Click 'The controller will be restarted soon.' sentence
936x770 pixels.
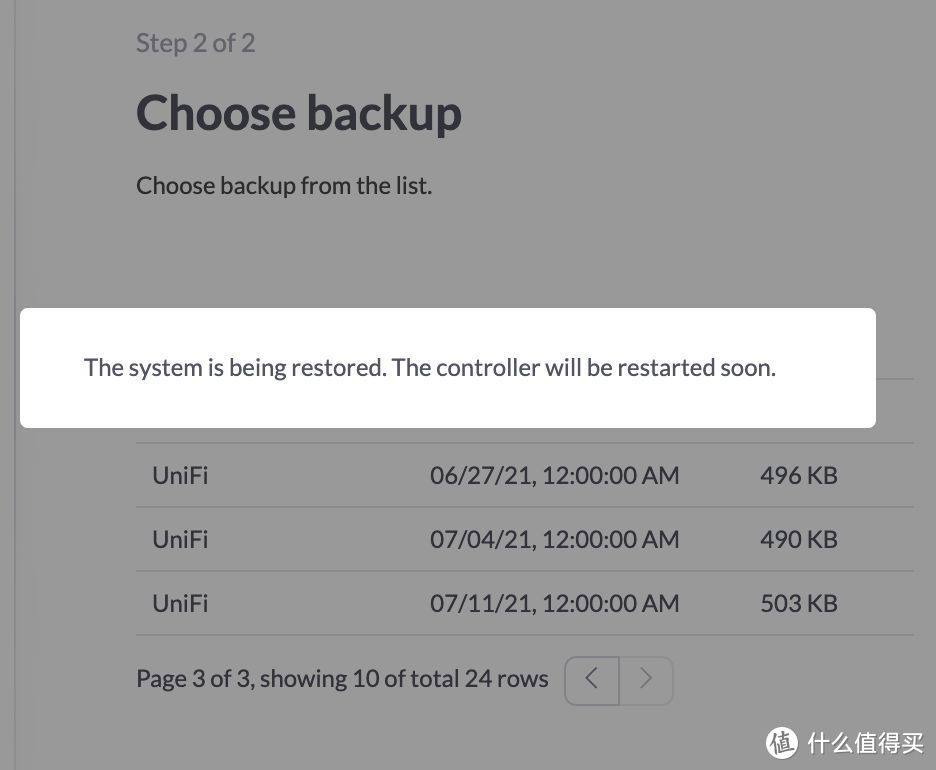(x=584, y=368)
